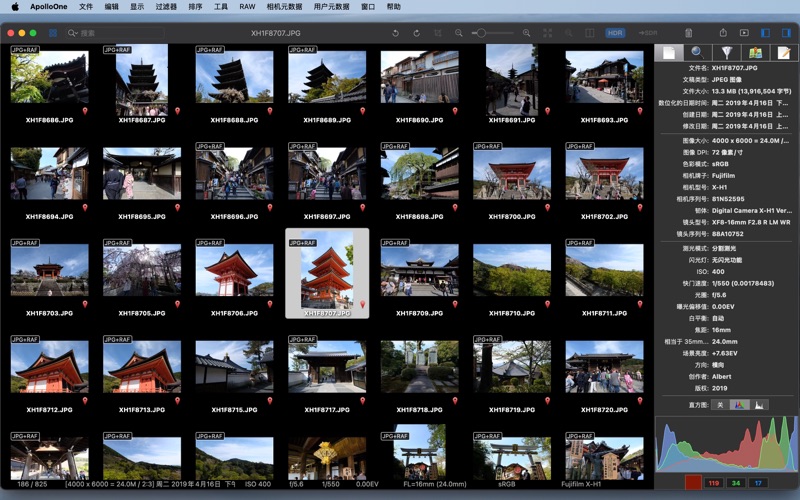
Task: Rotate image clockwise in toolbar
Action: click(416, 33)
